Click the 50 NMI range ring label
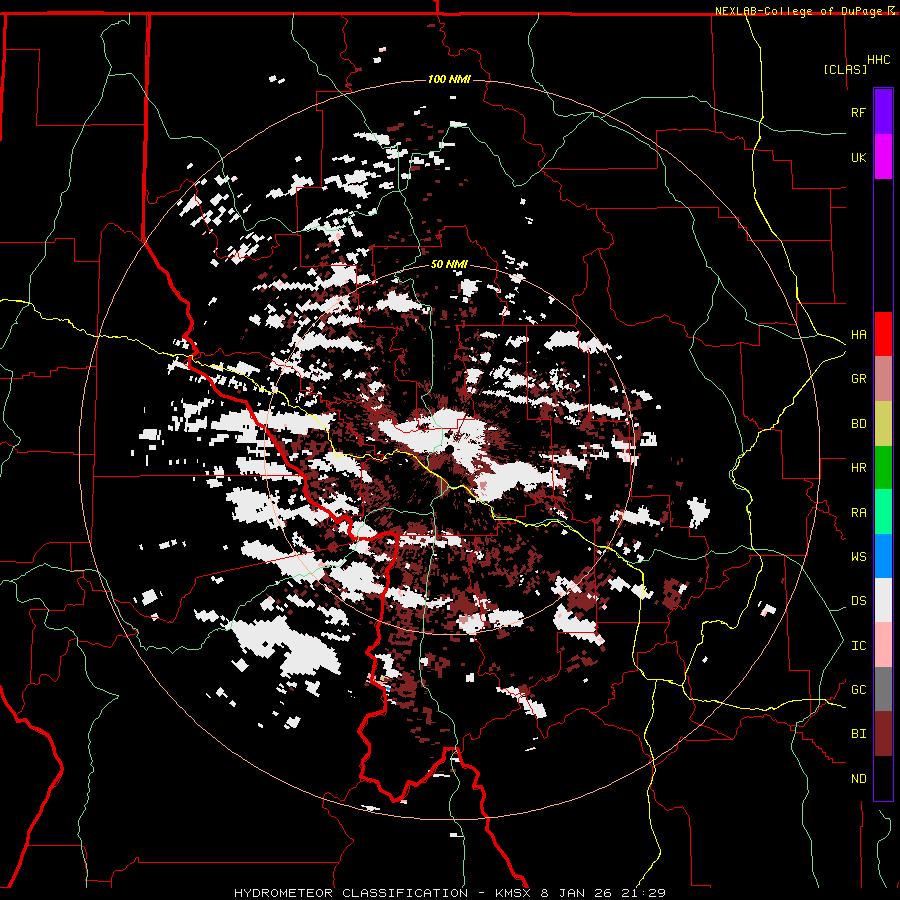Viewport: 900px width, 900px height. pos(449,265)
